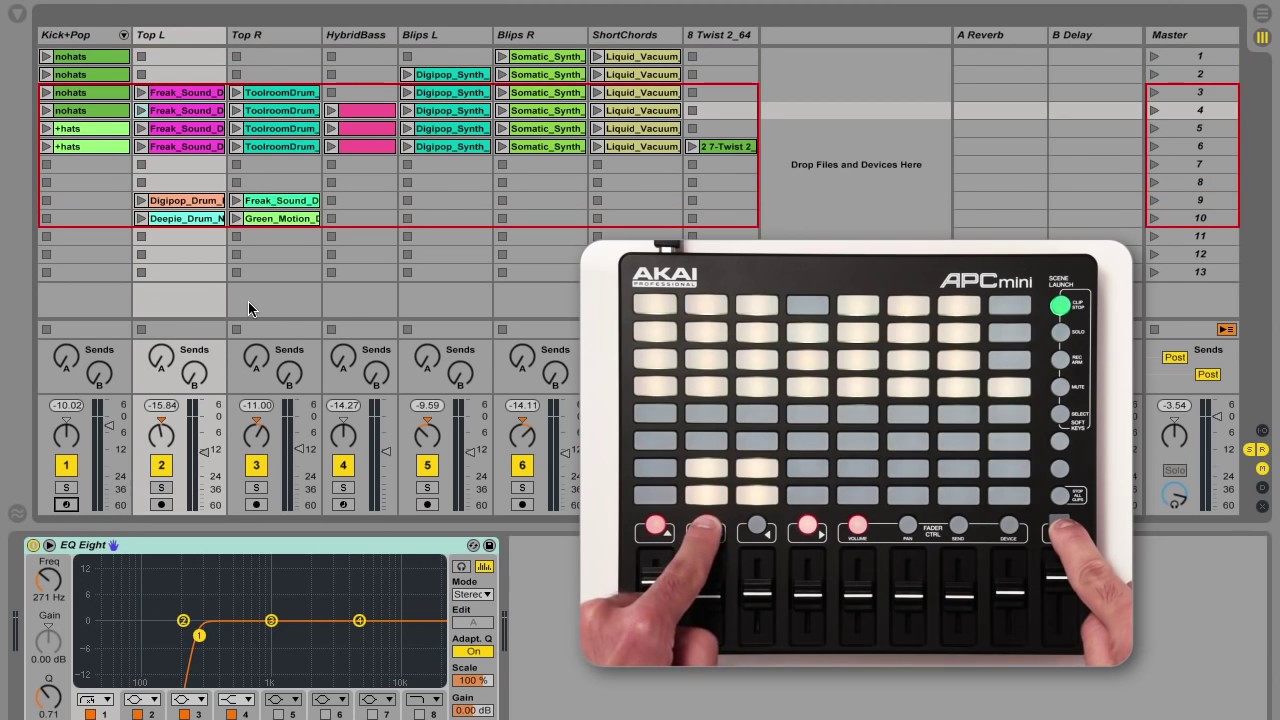Toggle the browser show/hide triangle
This screenshot has height=720, width=1280.
[x=17, y=15]
